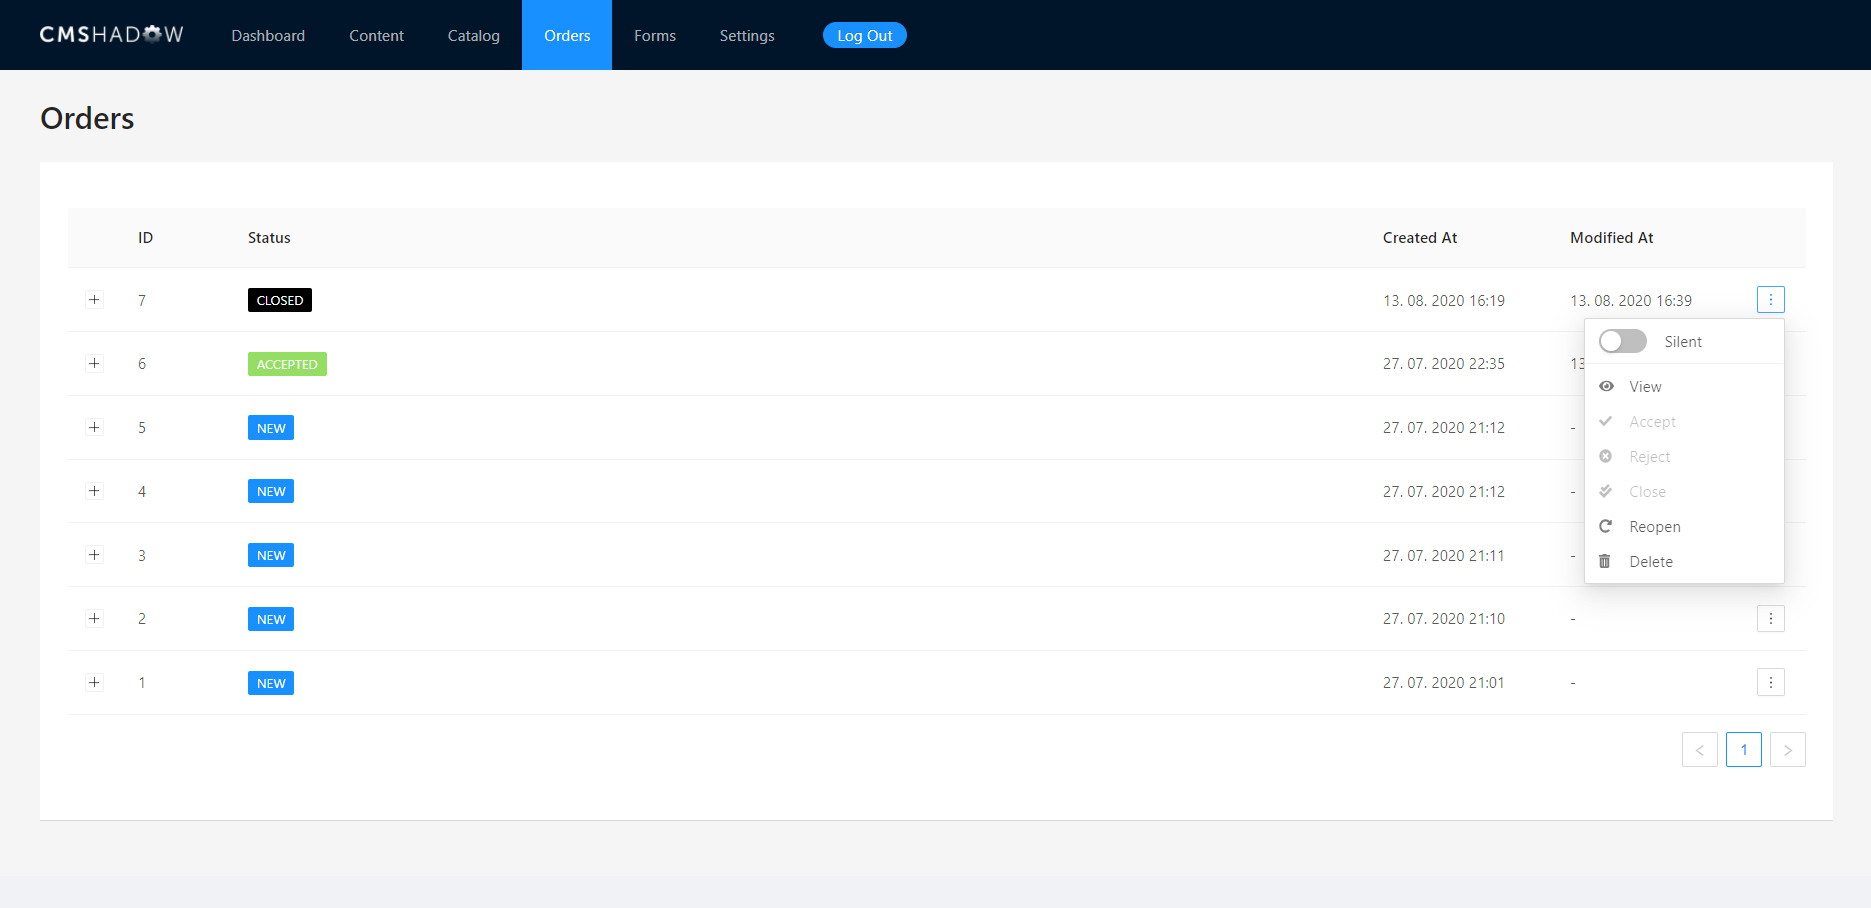
Task: Choose Reopen from the order menu
Action: click(x=1684, y=526)
